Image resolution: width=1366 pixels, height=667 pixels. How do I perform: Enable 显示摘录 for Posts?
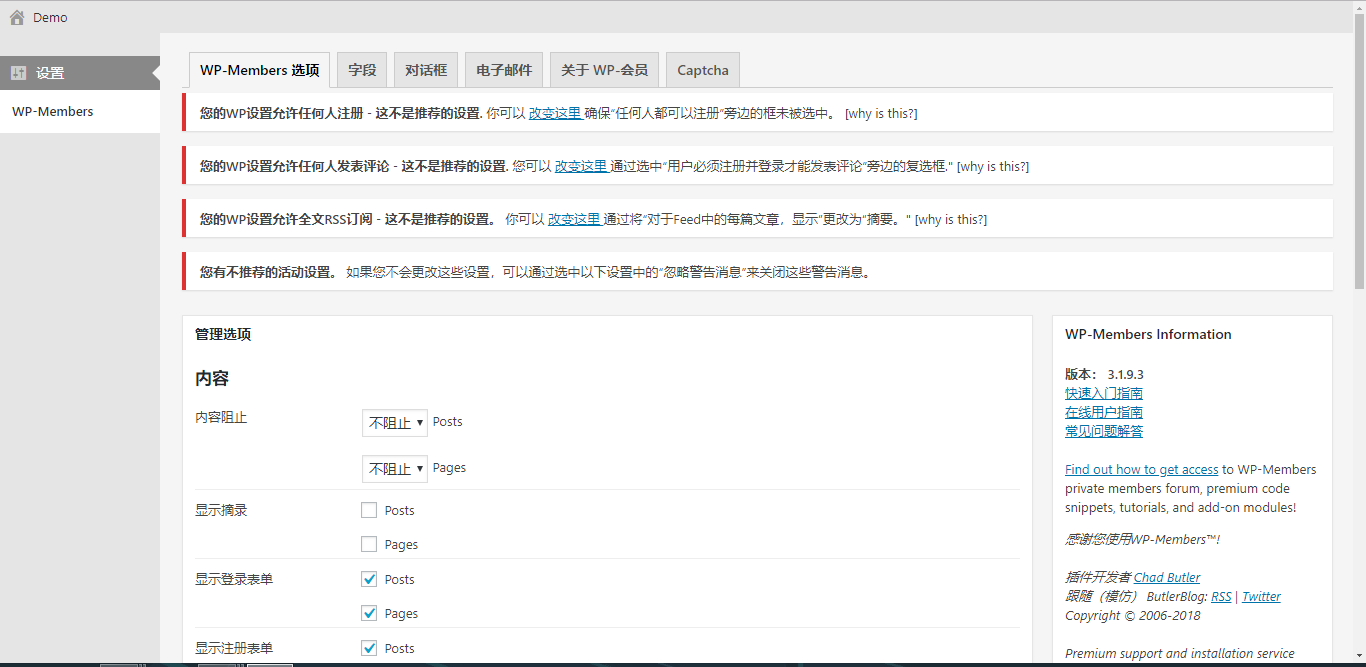click(x=369, y=510)
